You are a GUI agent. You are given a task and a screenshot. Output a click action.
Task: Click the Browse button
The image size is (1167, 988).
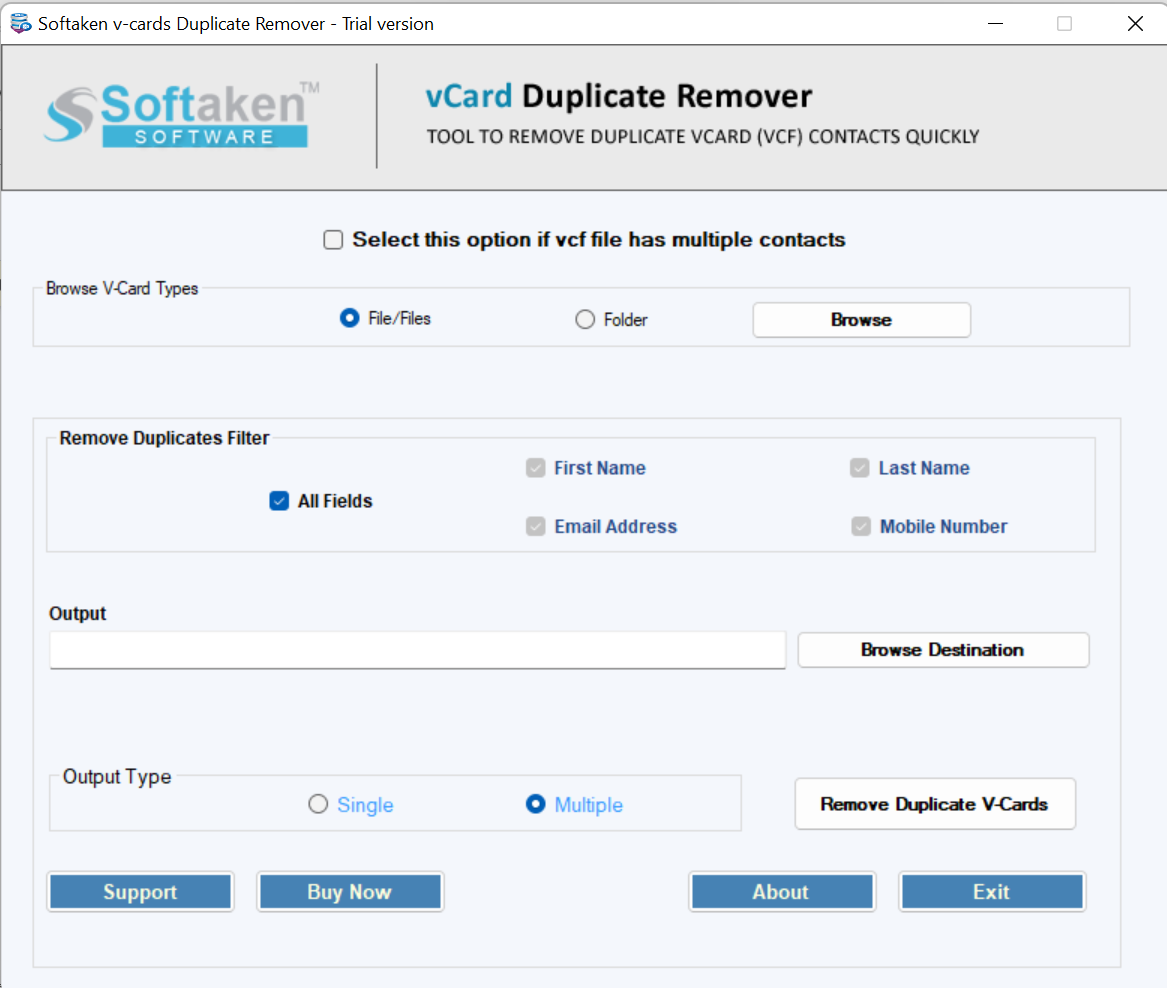pos(861,319)
